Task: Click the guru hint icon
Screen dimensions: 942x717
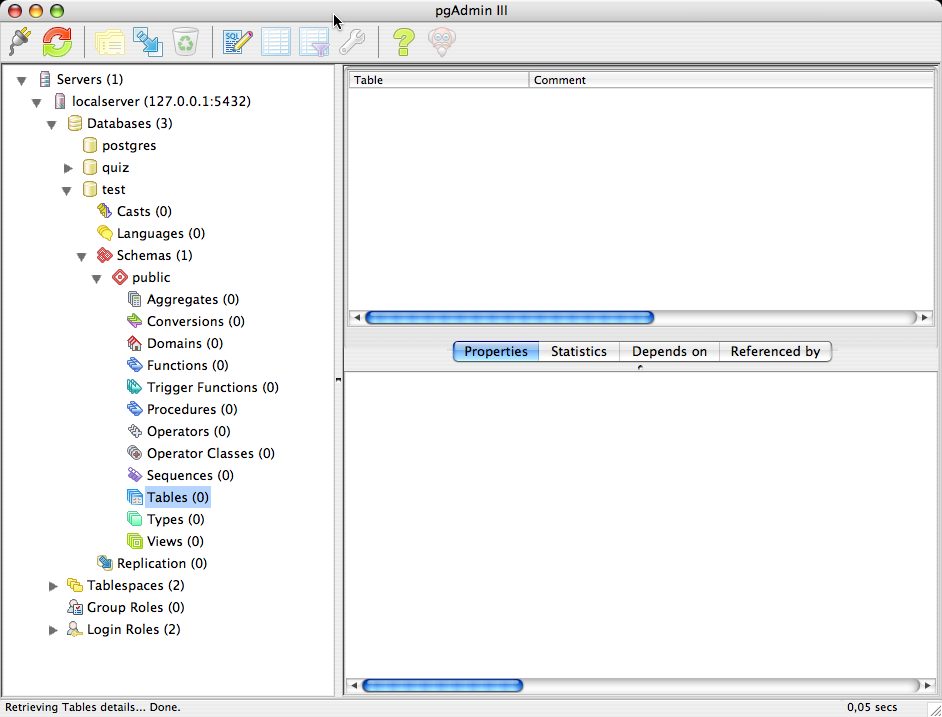Action: tap(441, 42)
